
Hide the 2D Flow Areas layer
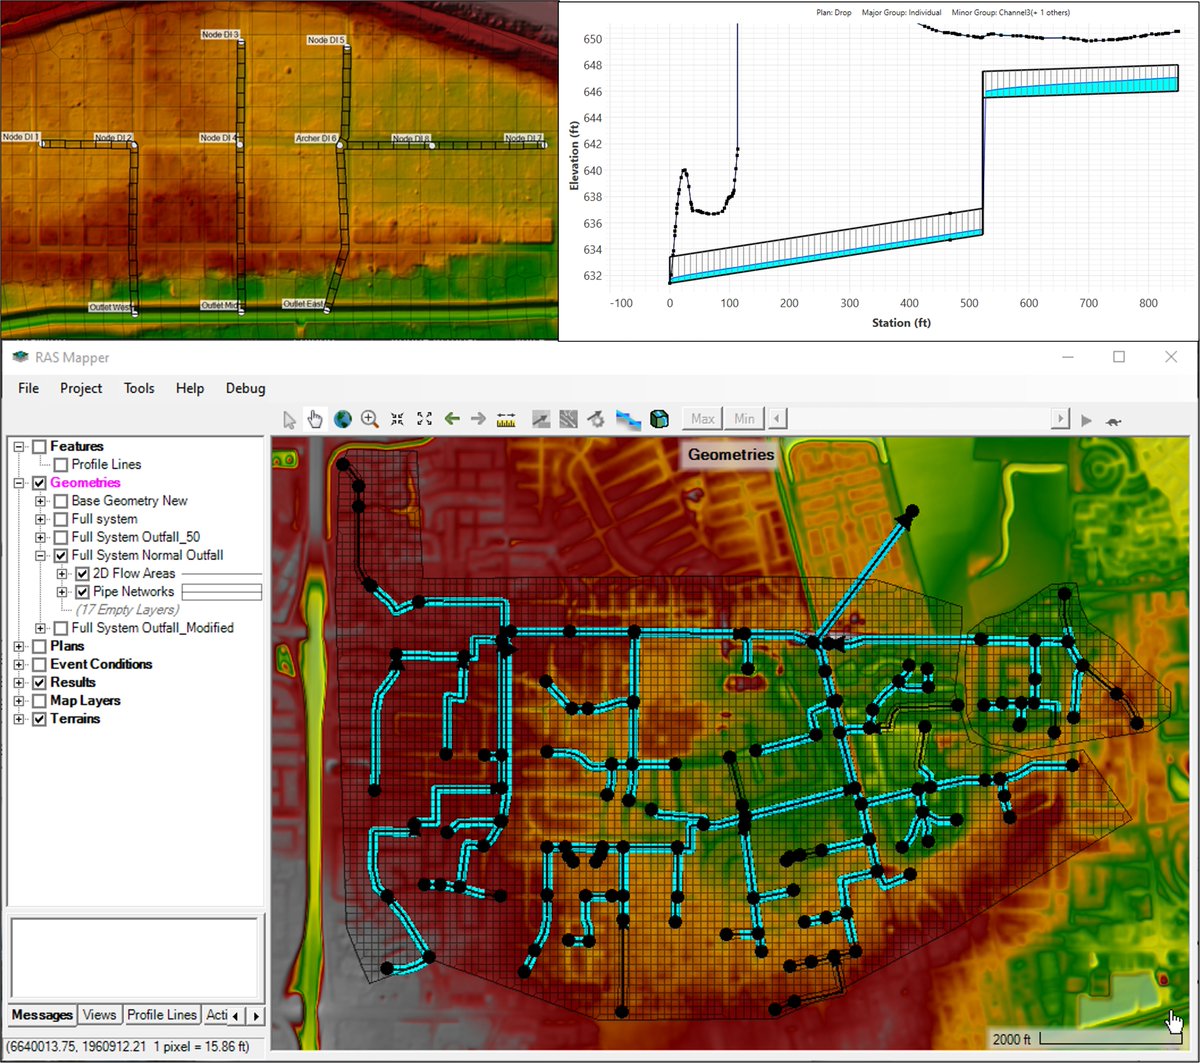point(83,574)
